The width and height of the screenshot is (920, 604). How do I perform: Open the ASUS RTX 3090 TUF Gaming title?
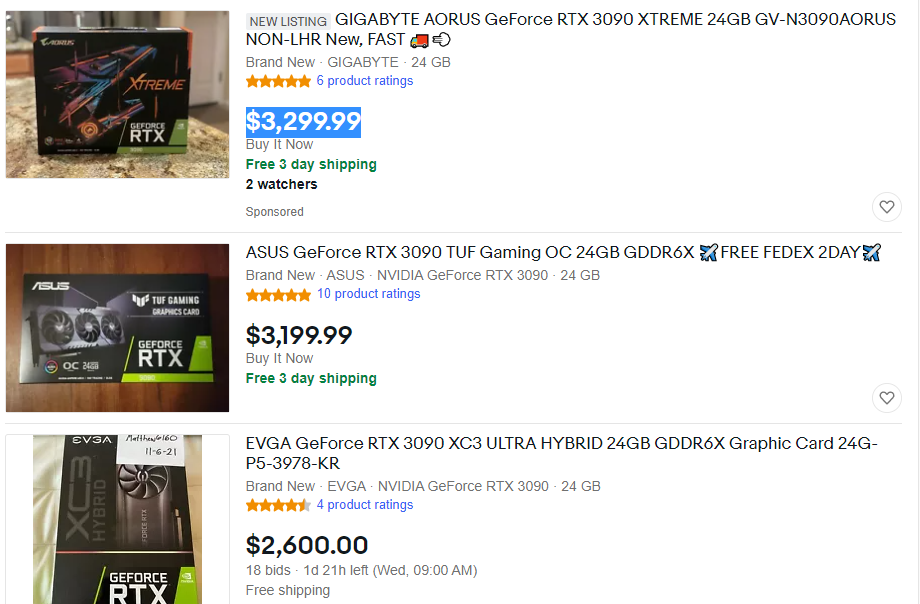click(x=563, y=252)
